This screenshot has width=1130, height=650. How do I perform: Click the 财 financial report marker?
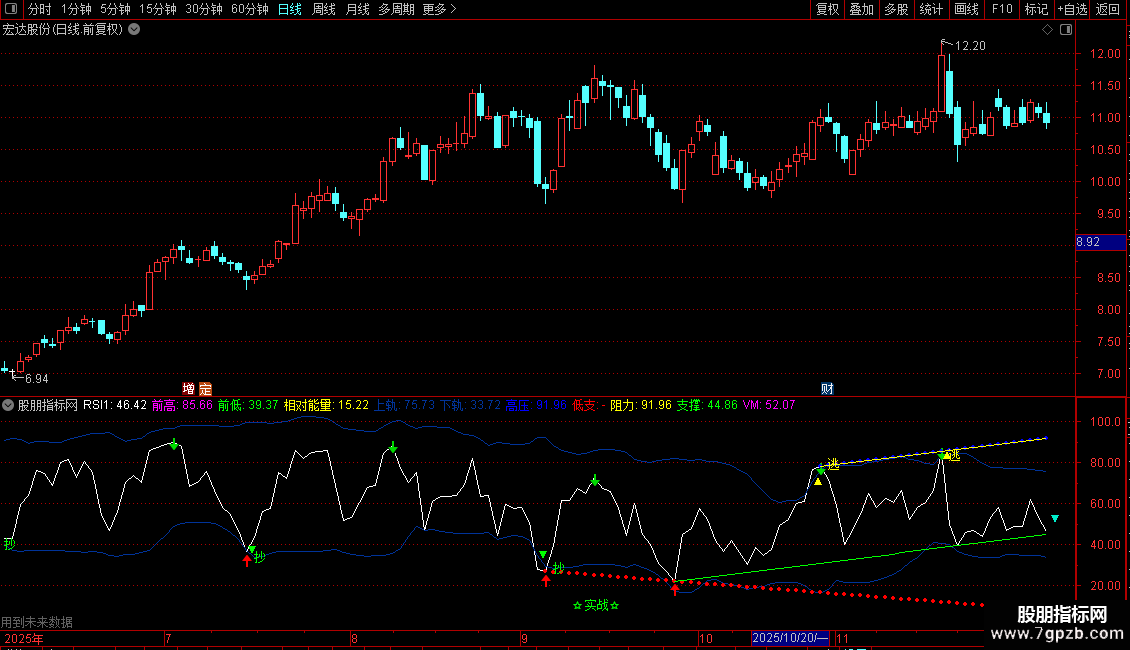pos(827,389)
